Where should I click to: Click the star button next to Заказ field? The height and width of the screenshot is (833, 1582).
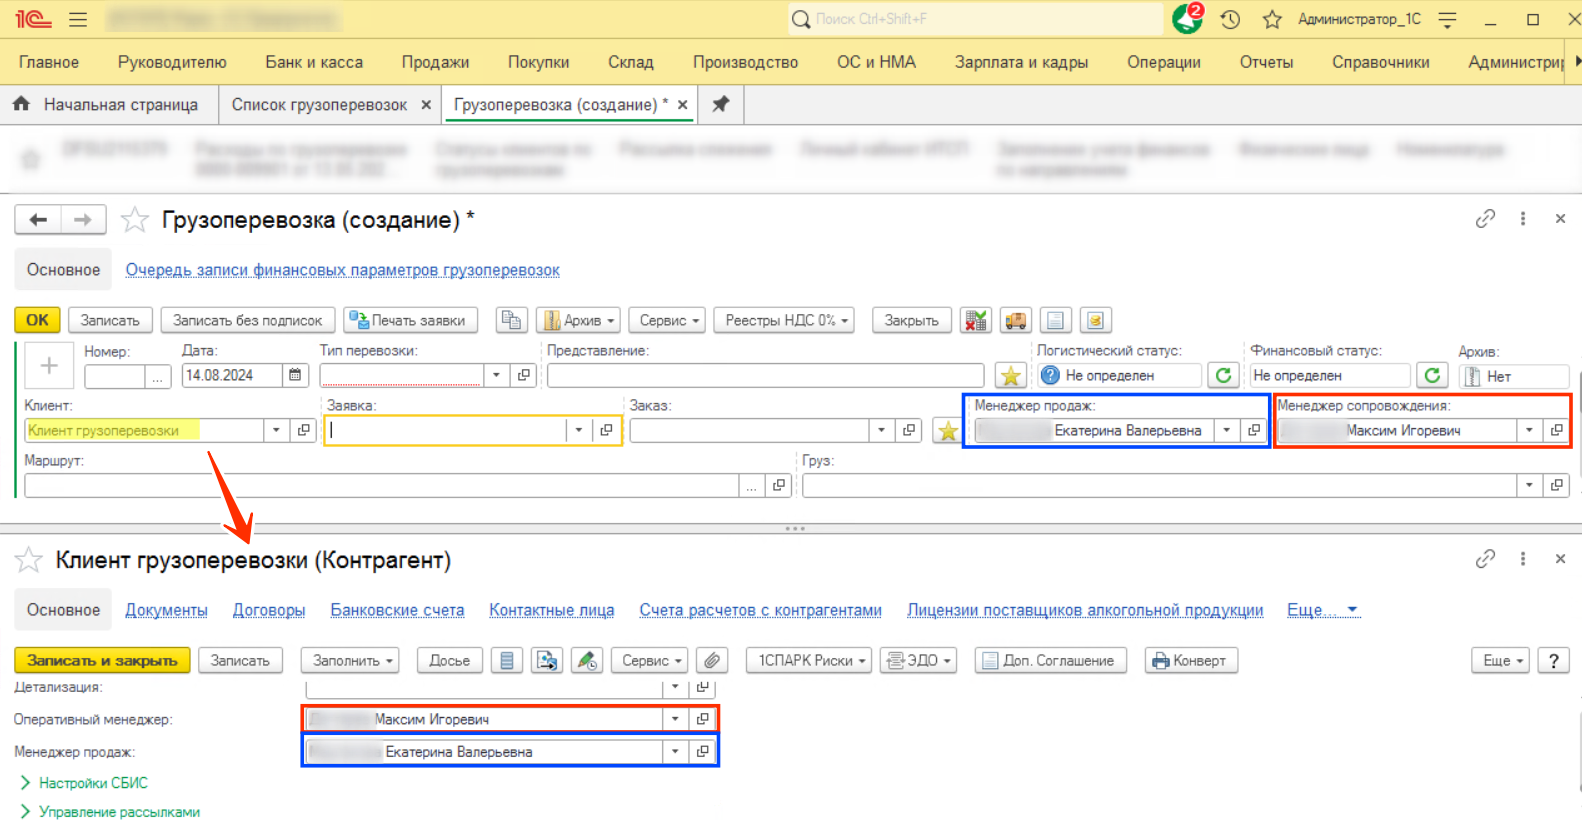pyautogui.click(x=948, y=431)
